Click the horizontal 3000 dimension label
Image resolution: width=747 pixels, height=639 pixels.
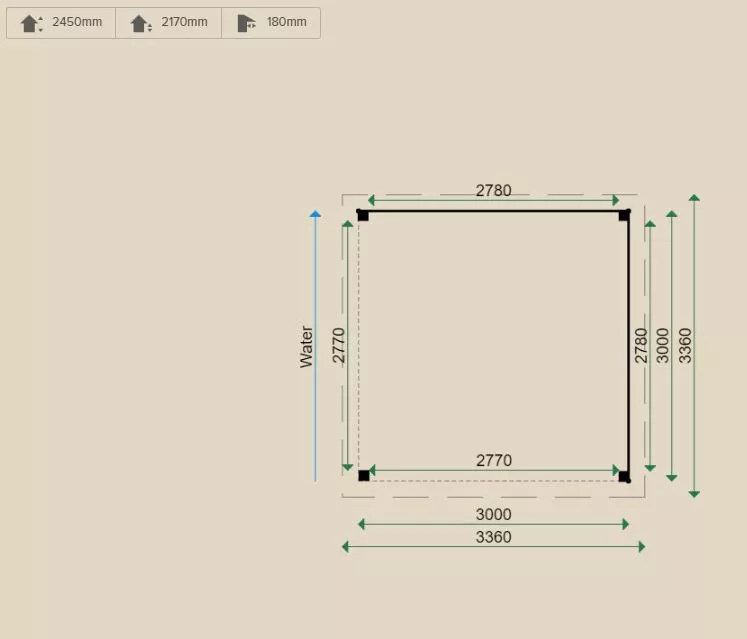(x=493, y=514)
